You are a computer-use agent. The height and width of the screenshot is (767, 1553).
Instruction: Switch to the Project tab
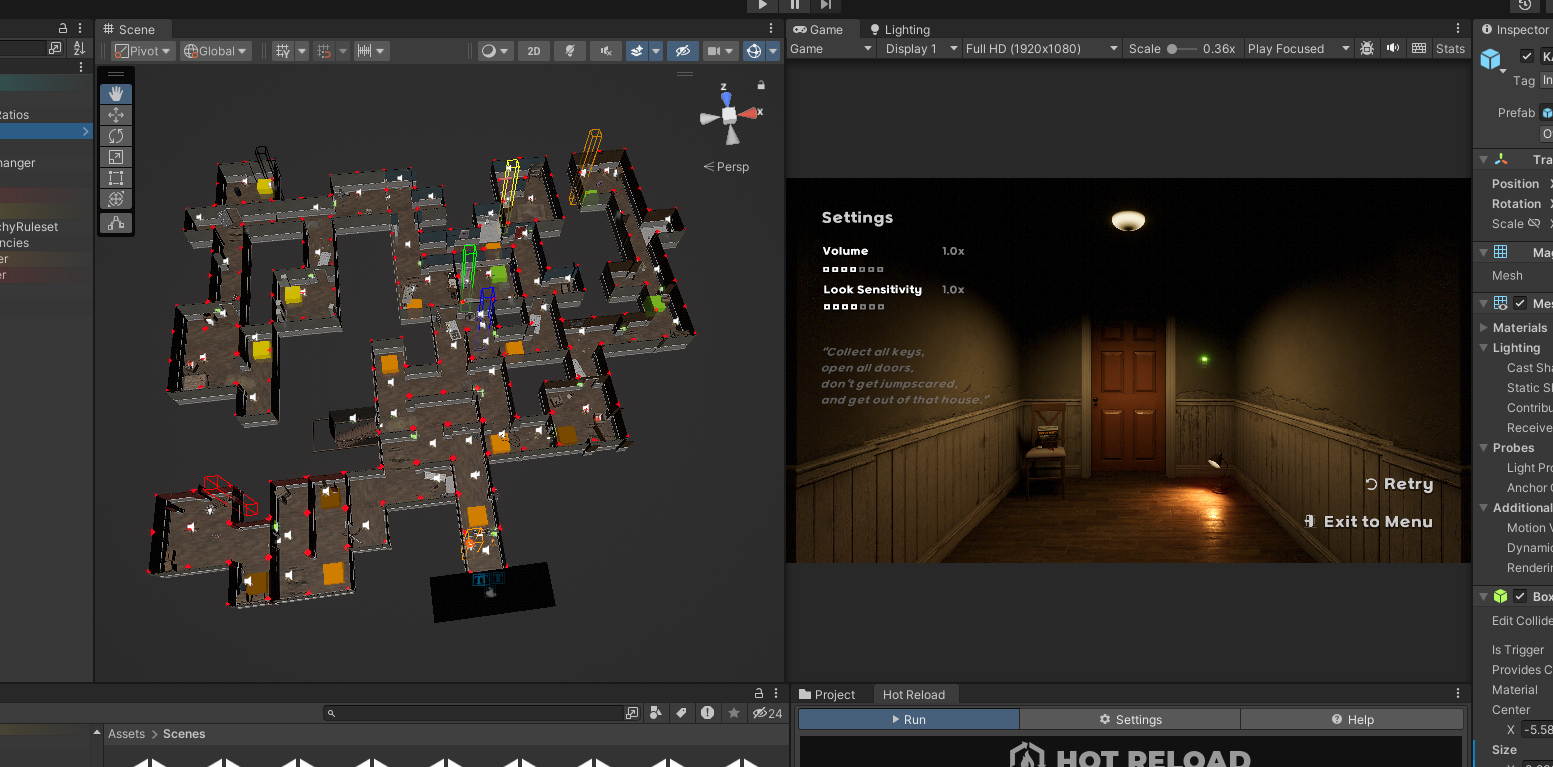coord(827,694)
